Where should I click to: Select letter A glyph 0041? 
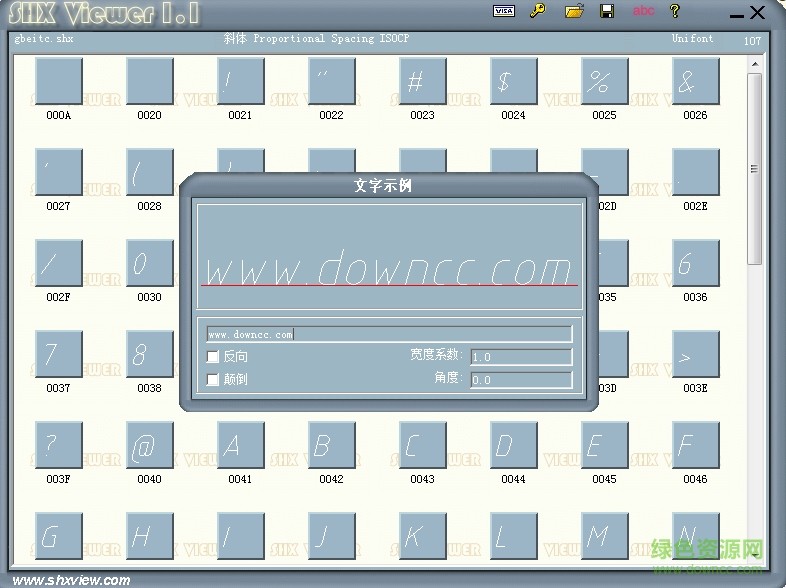241,445
